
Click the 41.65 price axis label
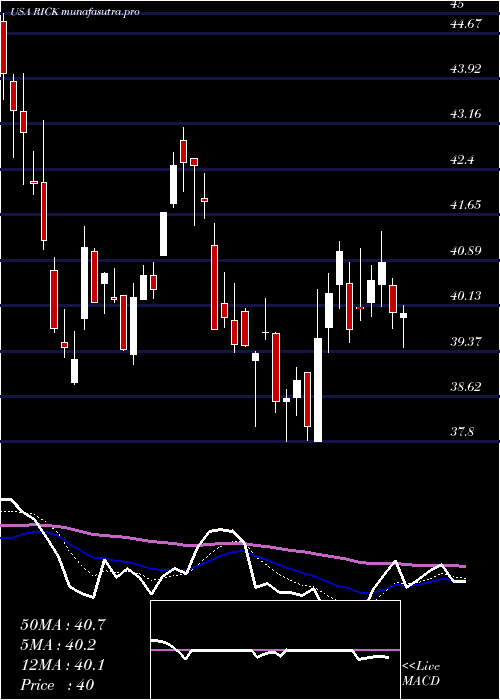click(x=466, y=205)
